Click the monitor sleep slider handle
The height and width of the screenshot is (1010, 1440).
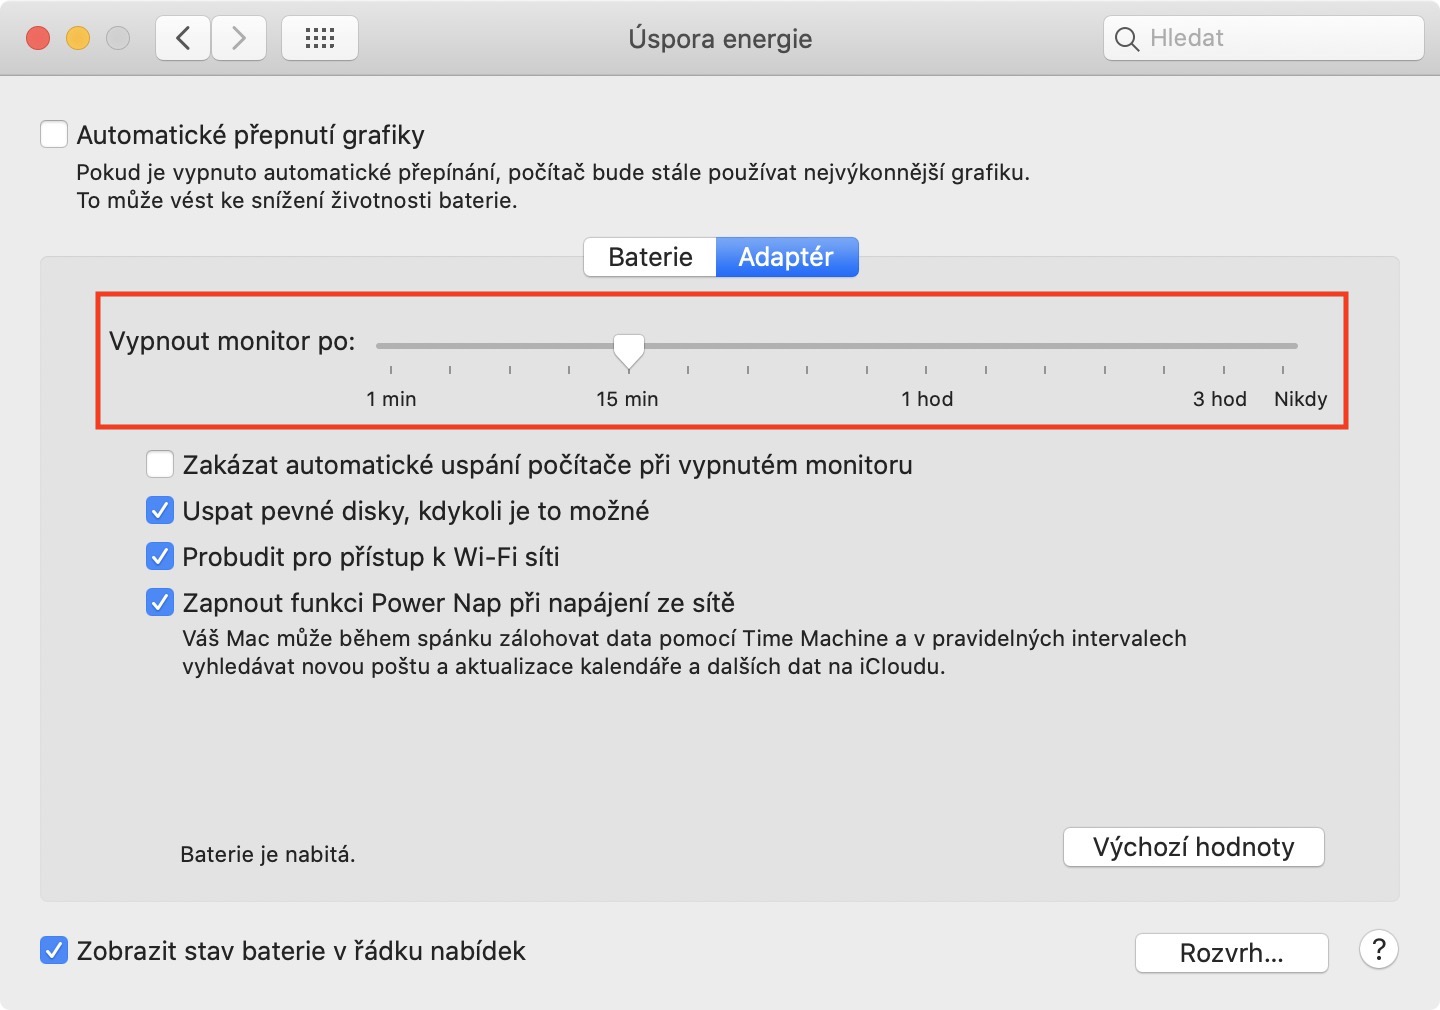[629, 349]
